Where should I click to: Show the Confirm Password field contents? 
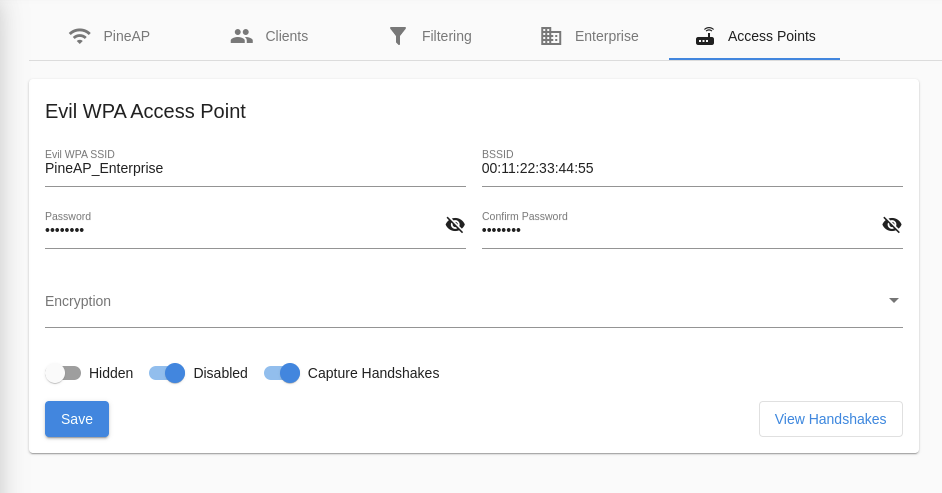[892, 225]
